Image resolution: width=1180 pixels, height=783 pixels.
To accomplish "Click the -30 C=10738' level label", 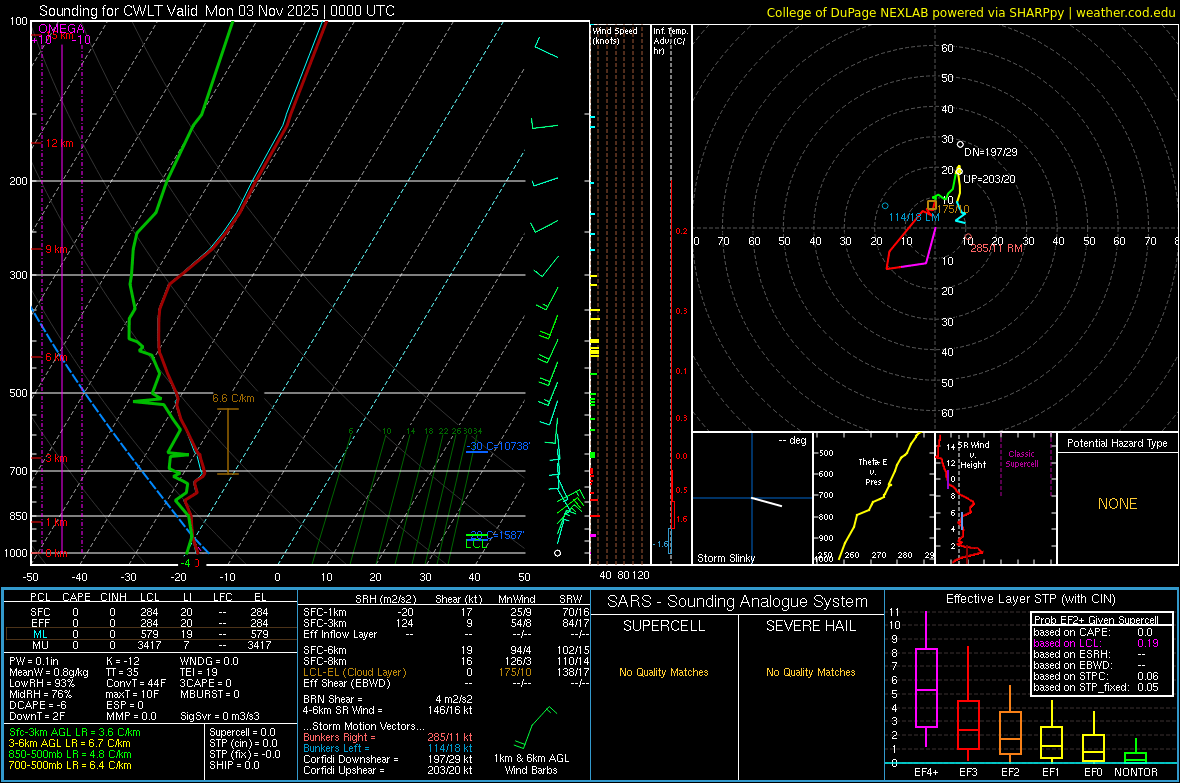I will (499, 446).
